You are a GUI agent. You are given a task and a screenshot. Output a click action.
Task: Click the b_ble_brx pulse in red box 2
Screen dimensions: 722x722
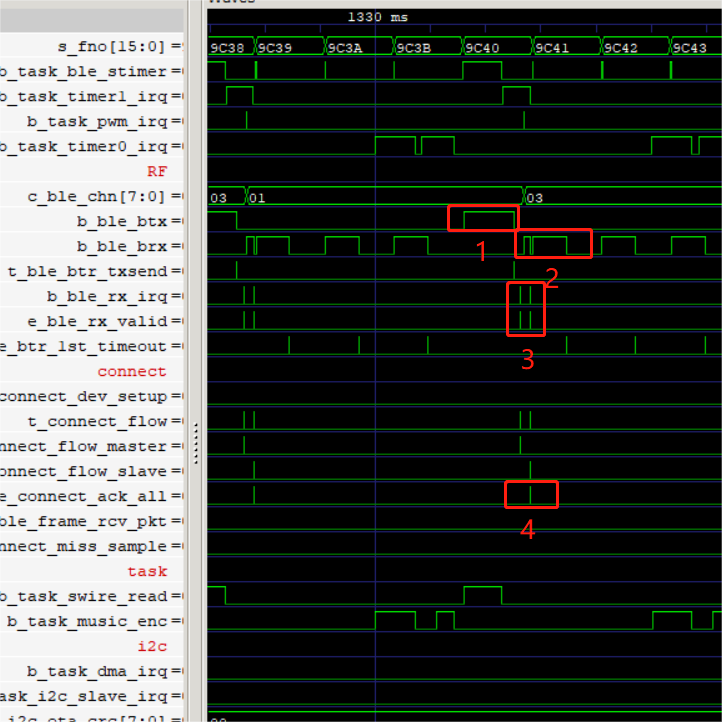[550, 243]
